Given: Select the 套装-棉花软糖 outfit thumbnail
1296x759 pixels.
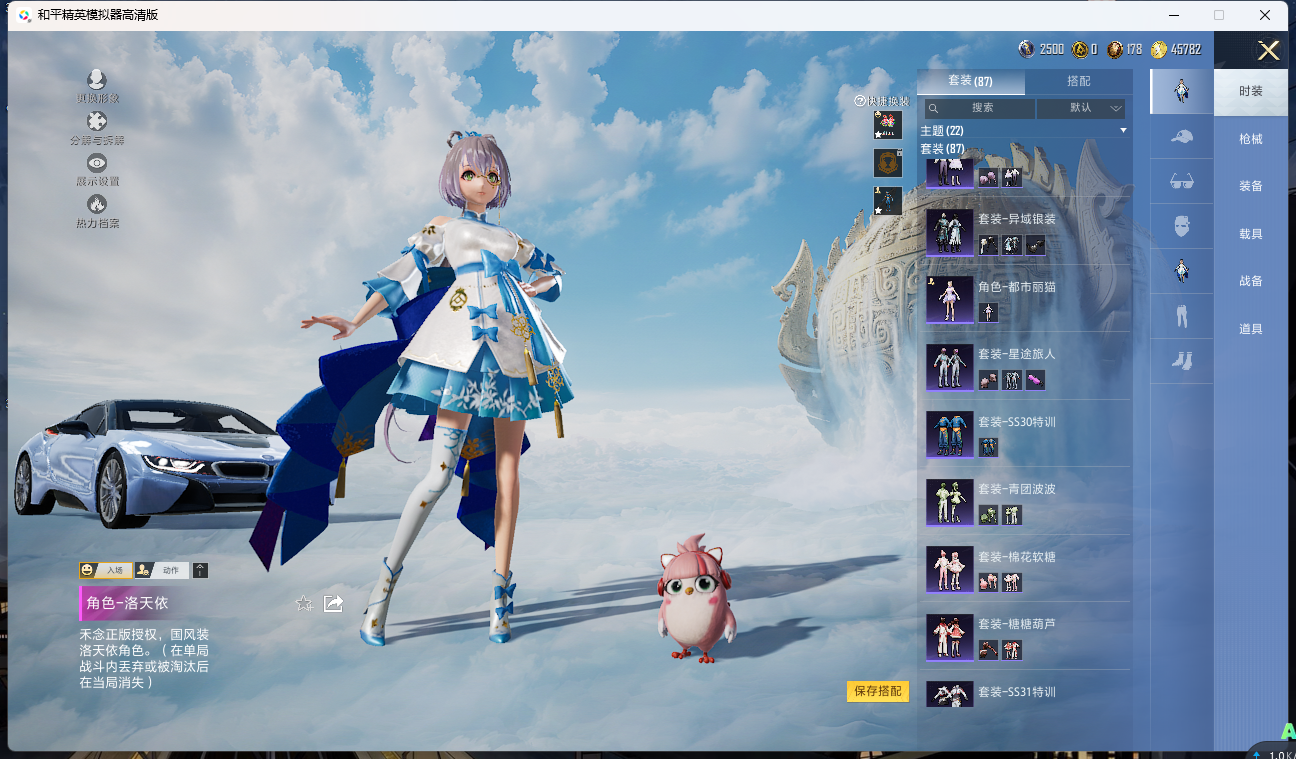Looking at the screenshot, I should tap(949, 569).
